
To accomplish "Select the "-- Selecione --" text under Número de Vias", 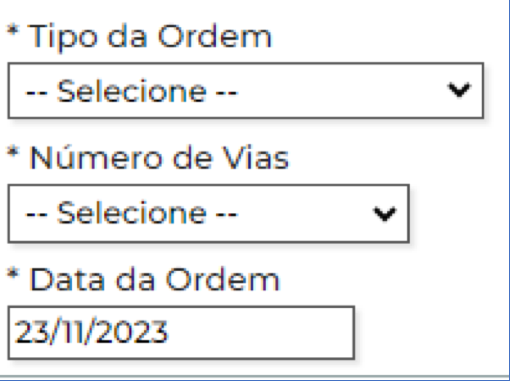I will [x=131, y=213].
